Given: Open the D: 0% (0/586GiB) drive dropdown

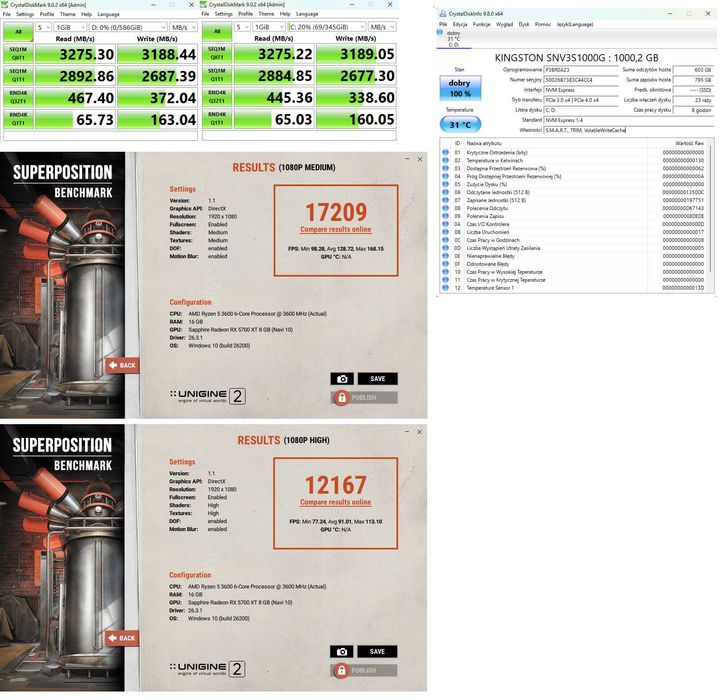Looking at the screenshot, I should click(128, 27).
